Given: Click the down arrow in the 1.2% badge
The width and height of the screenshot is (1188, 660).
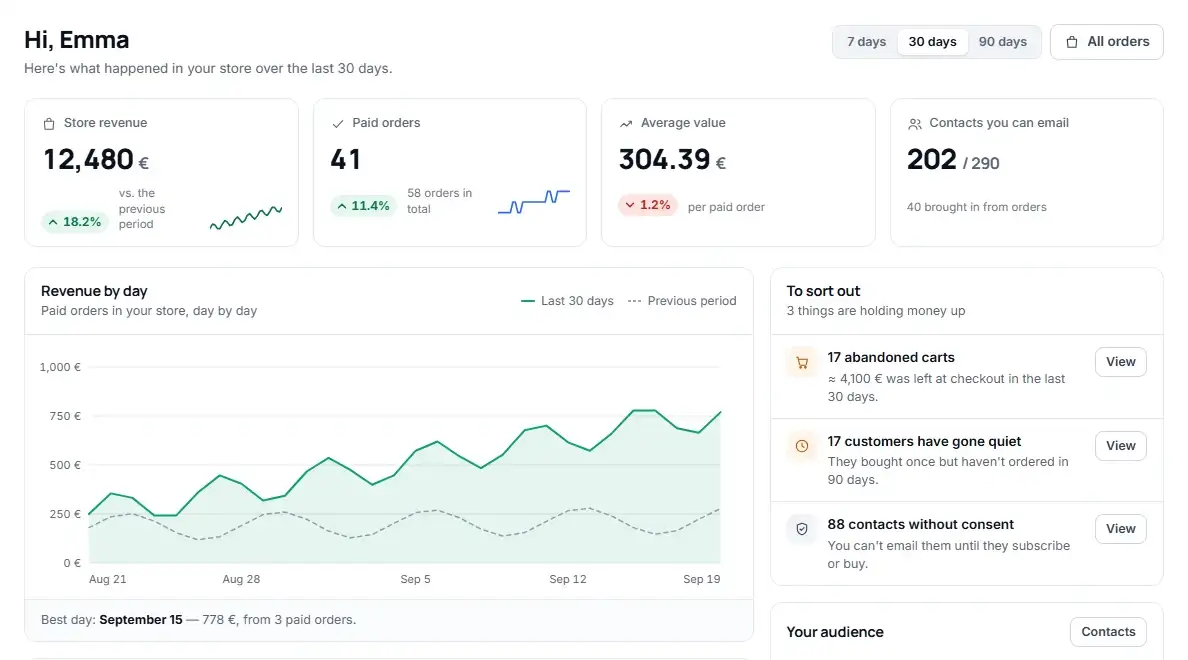Looking at the screenshot, I should 630,205.
